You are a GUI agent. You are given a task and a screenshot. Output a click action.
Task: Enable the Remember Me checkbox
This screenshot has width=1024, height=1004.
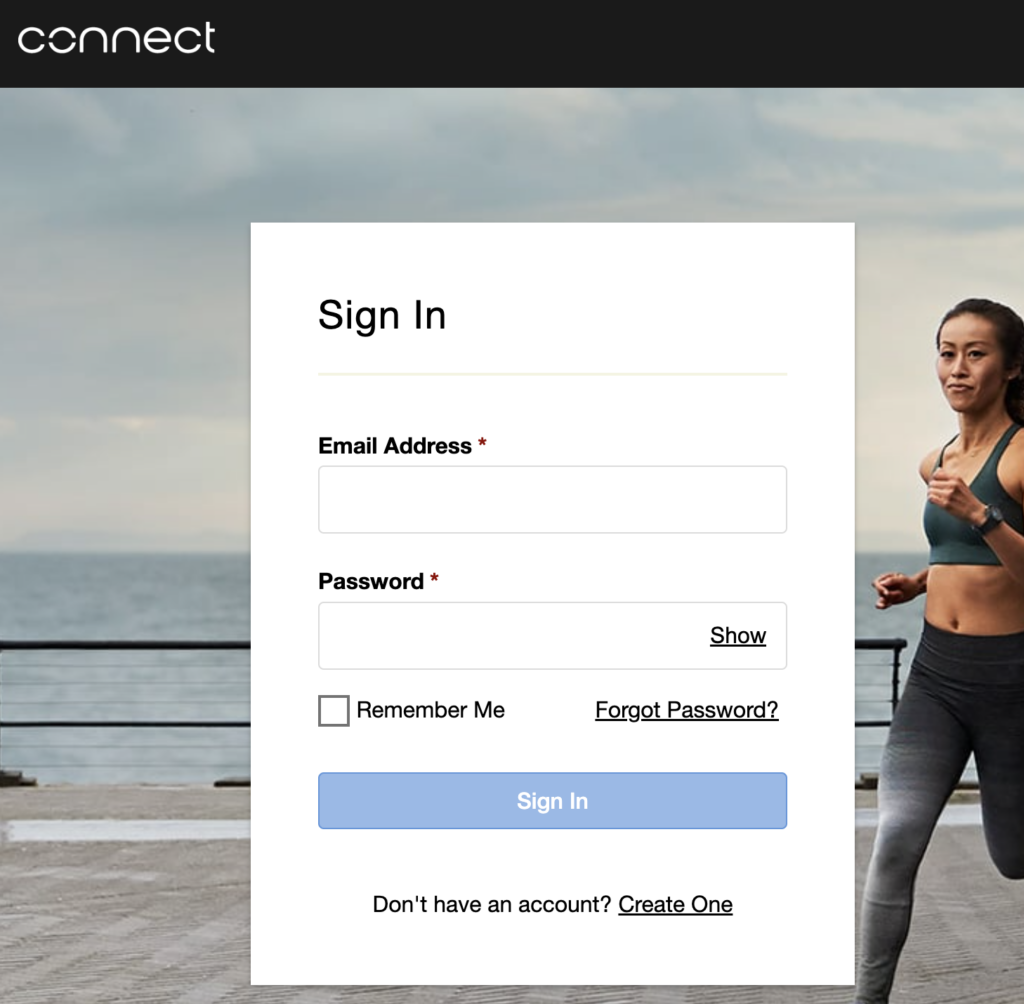point(334,710)
